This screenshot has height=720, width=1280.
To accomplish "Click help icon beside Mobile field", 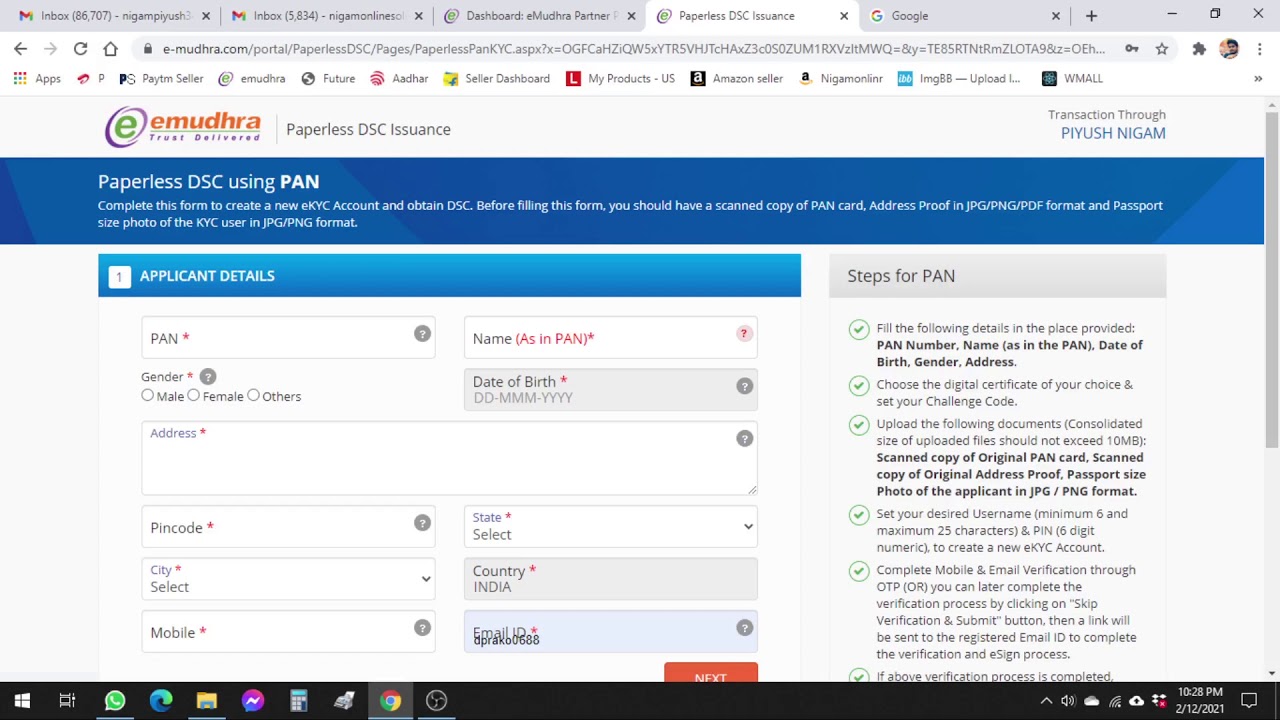I will [x=422, y=628].
